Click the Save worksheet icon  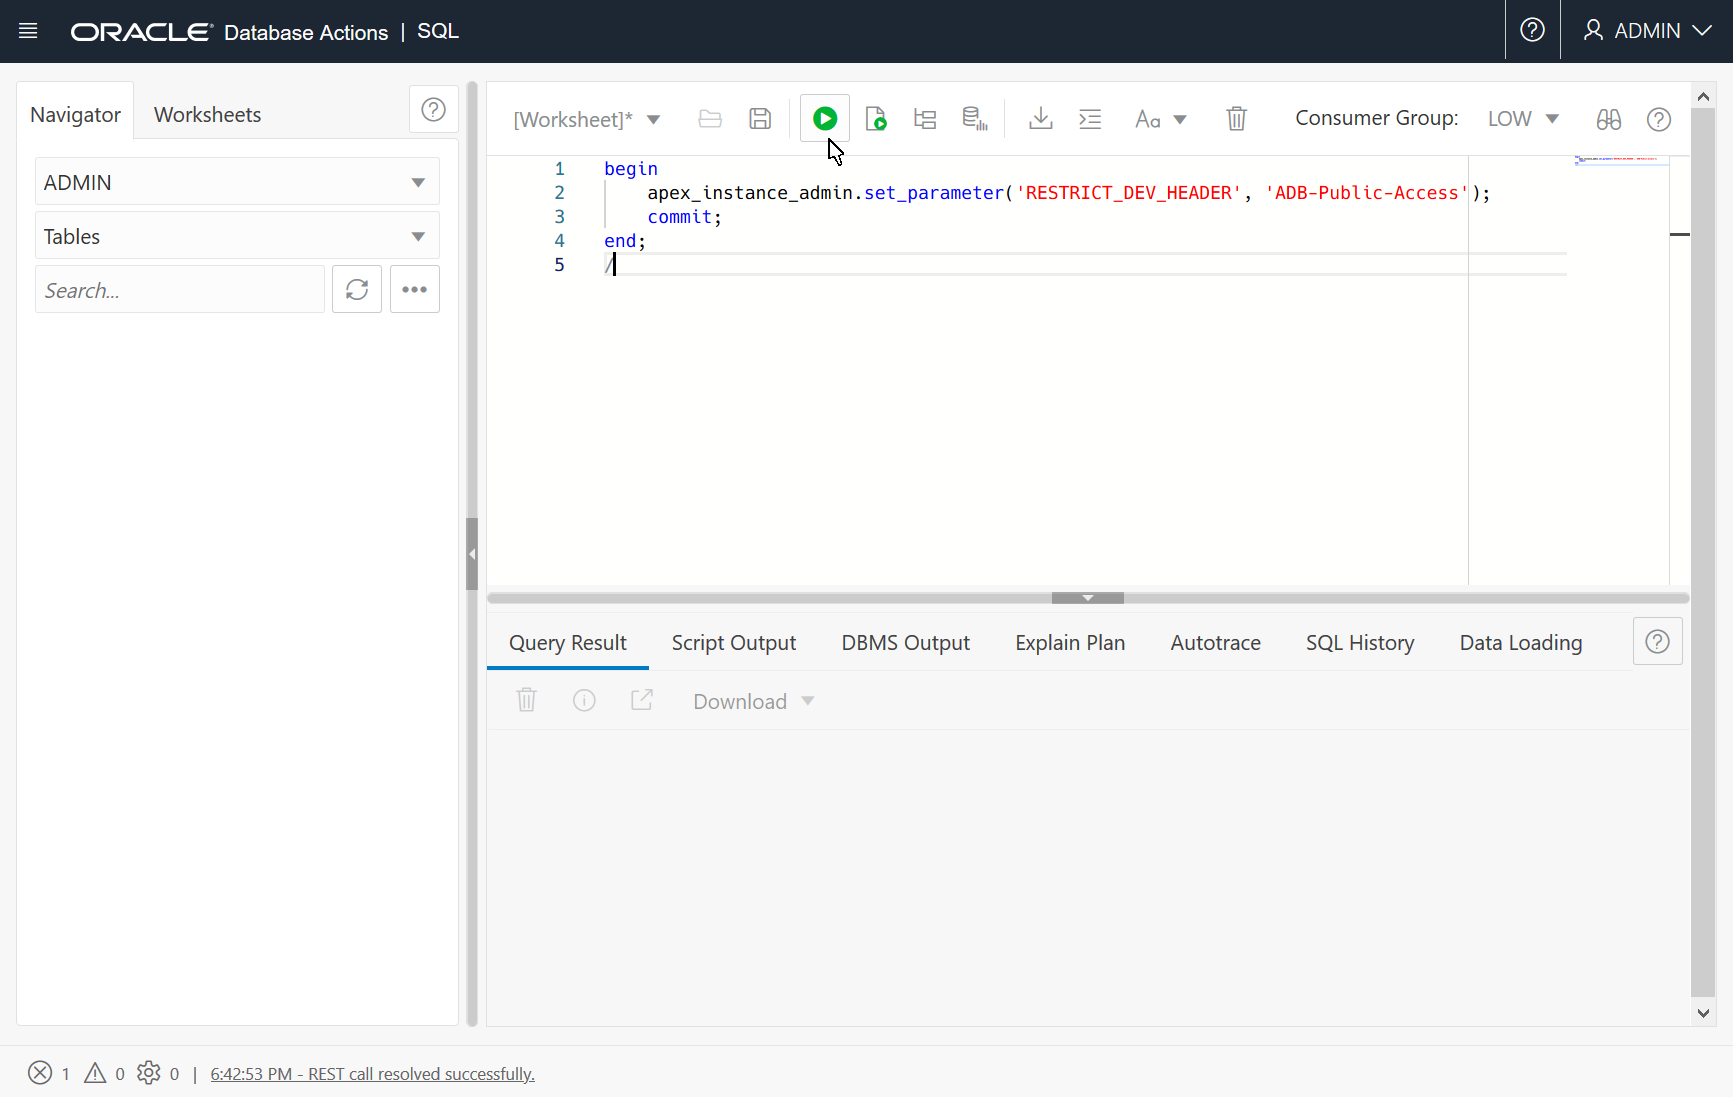pyautogui.click(x=760, y=117)
